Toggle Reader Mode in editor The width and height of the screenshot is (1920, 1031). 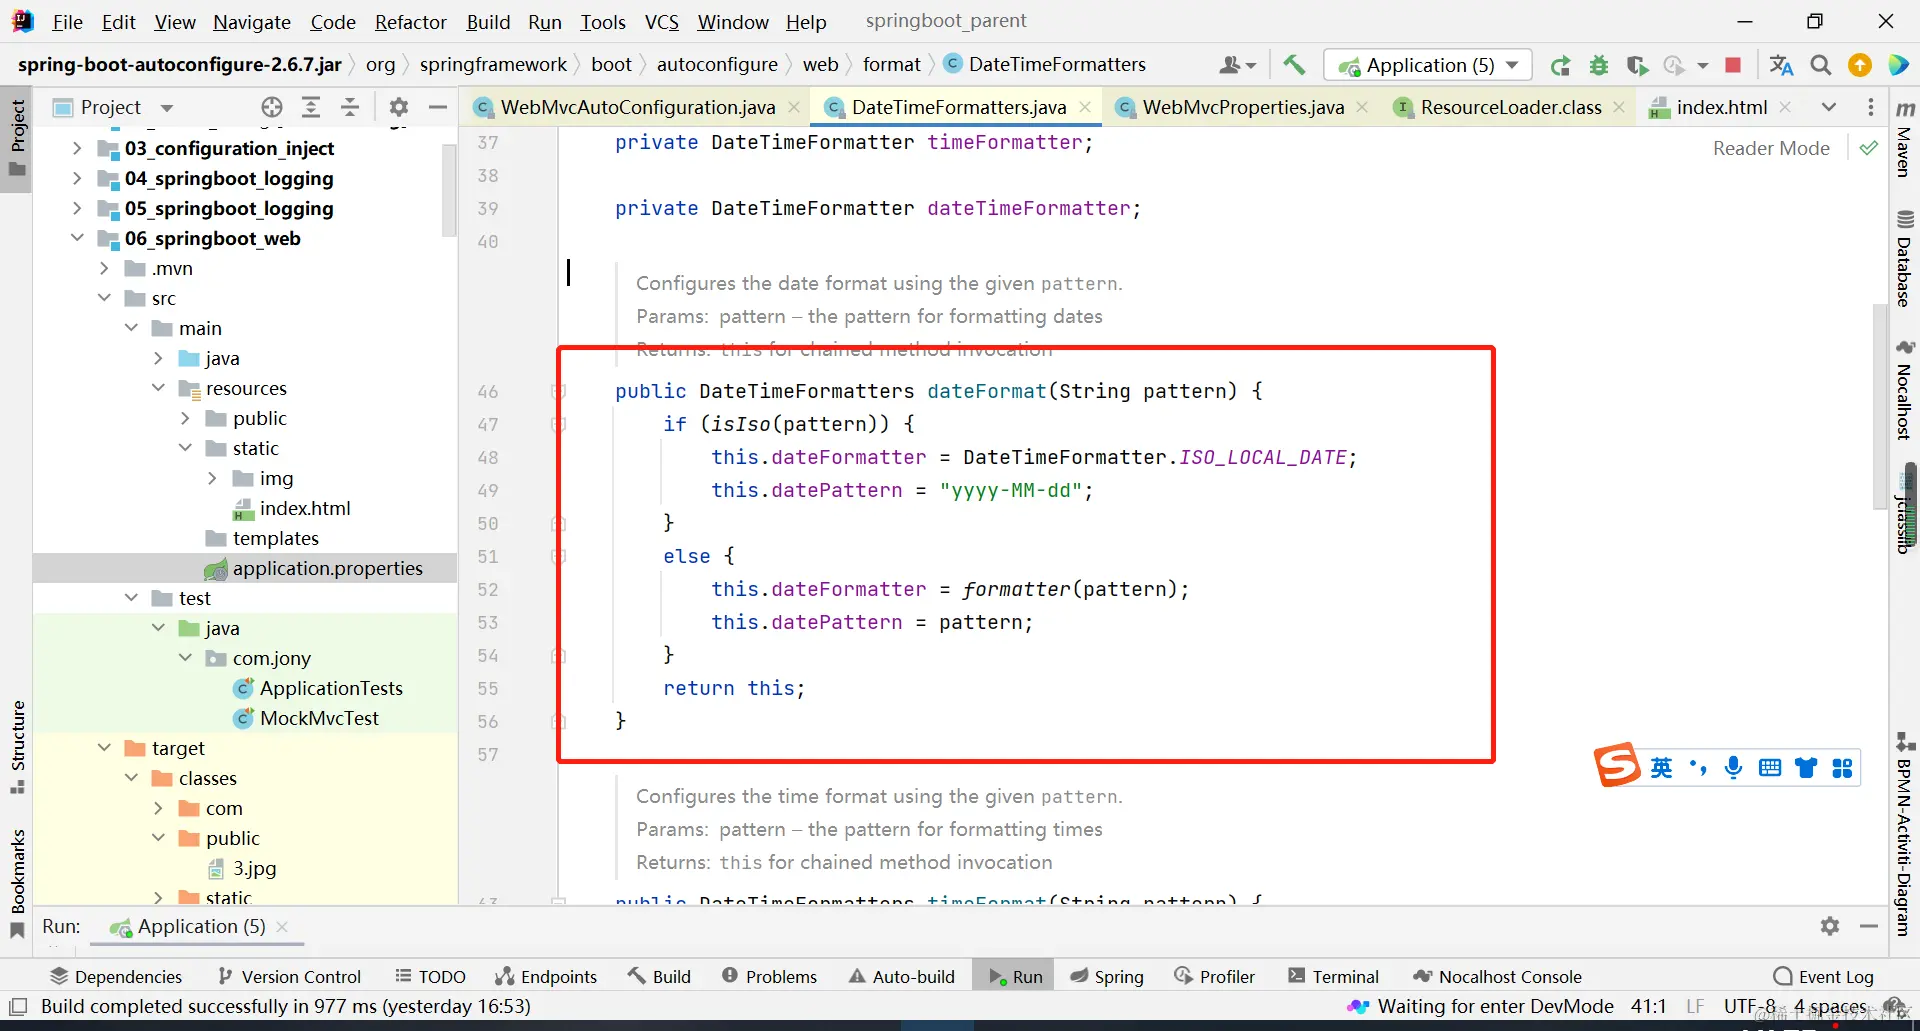(1771, 148)
